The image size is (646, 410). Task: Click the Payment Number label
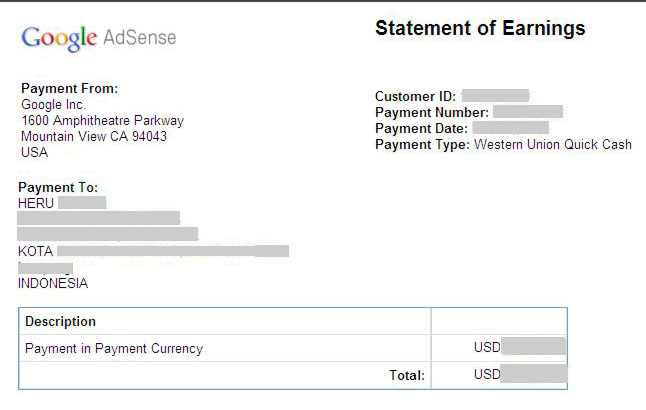pyautogui.click(x=432, y=112)
